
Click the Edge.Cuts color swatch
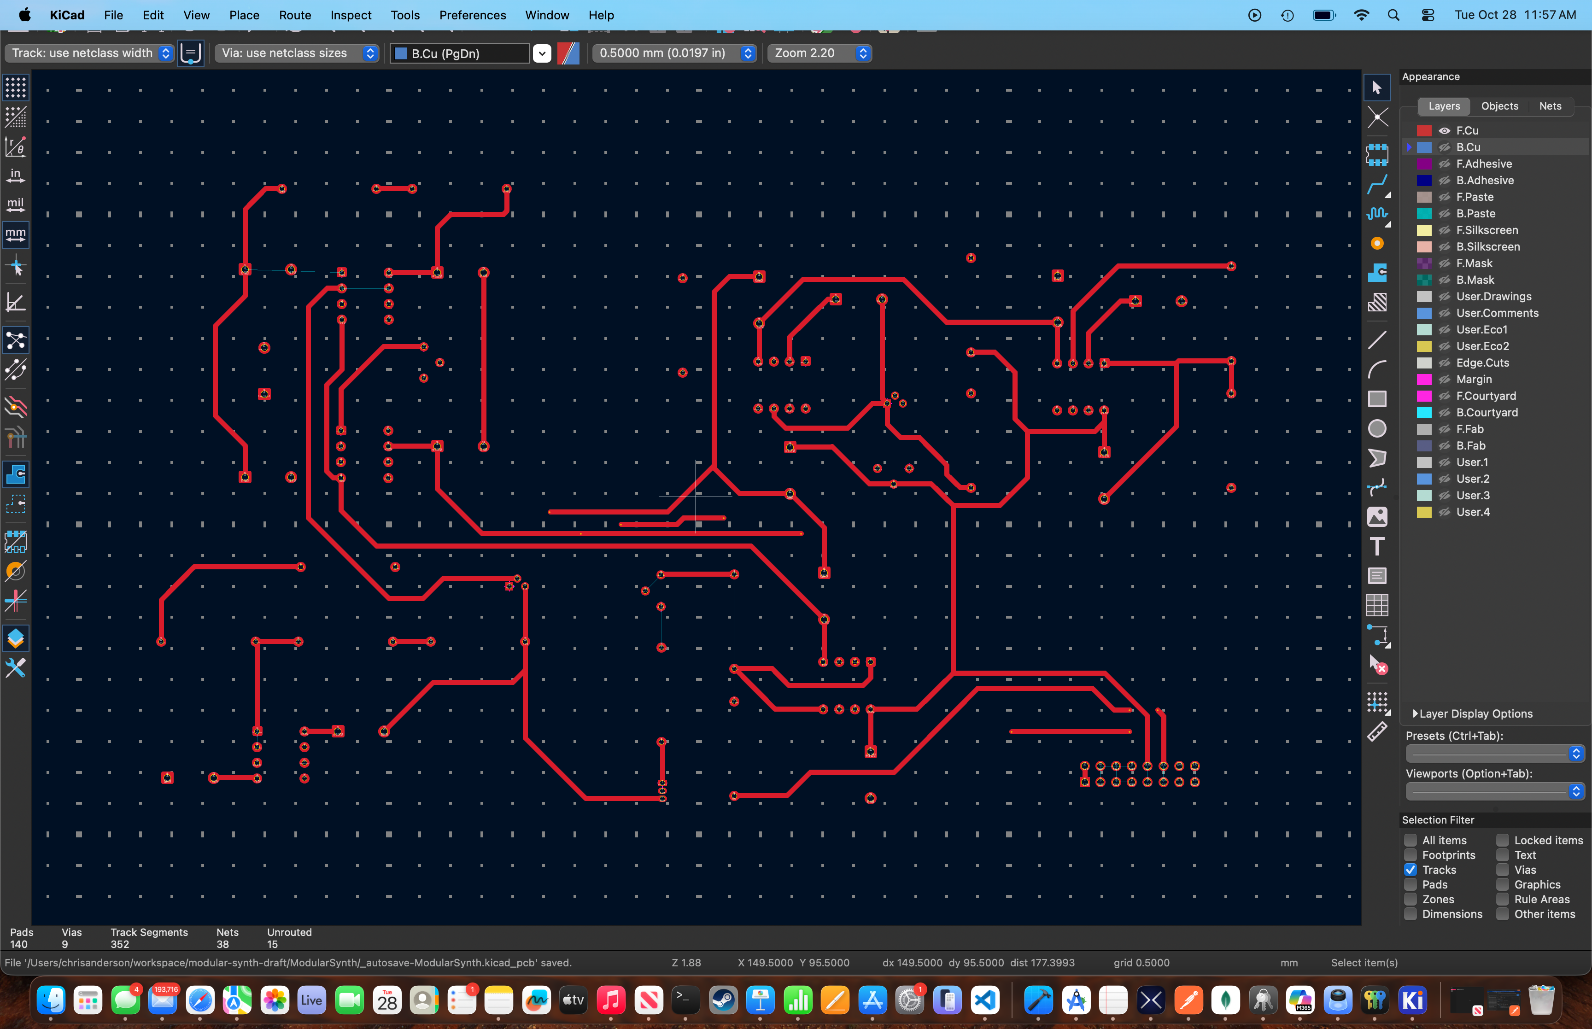click(x=1424, y=363)
